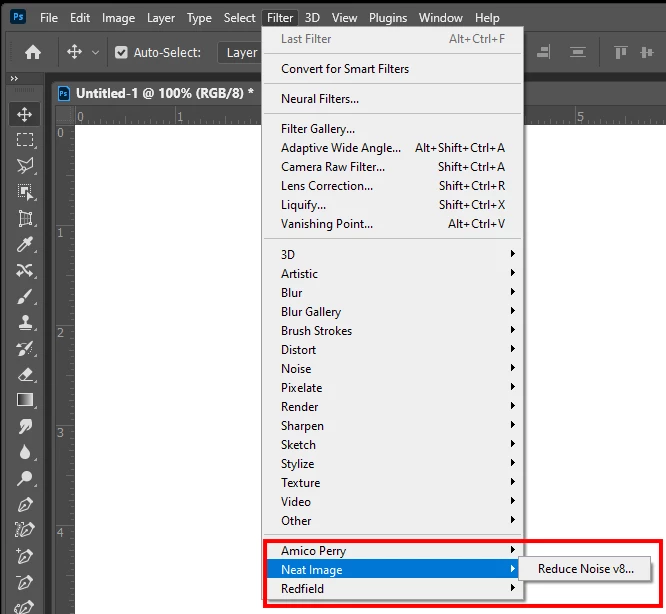This screenshot has width=666, height=614.
Task: Click the Move tool options icon
Action: click(x=74, y=52)
